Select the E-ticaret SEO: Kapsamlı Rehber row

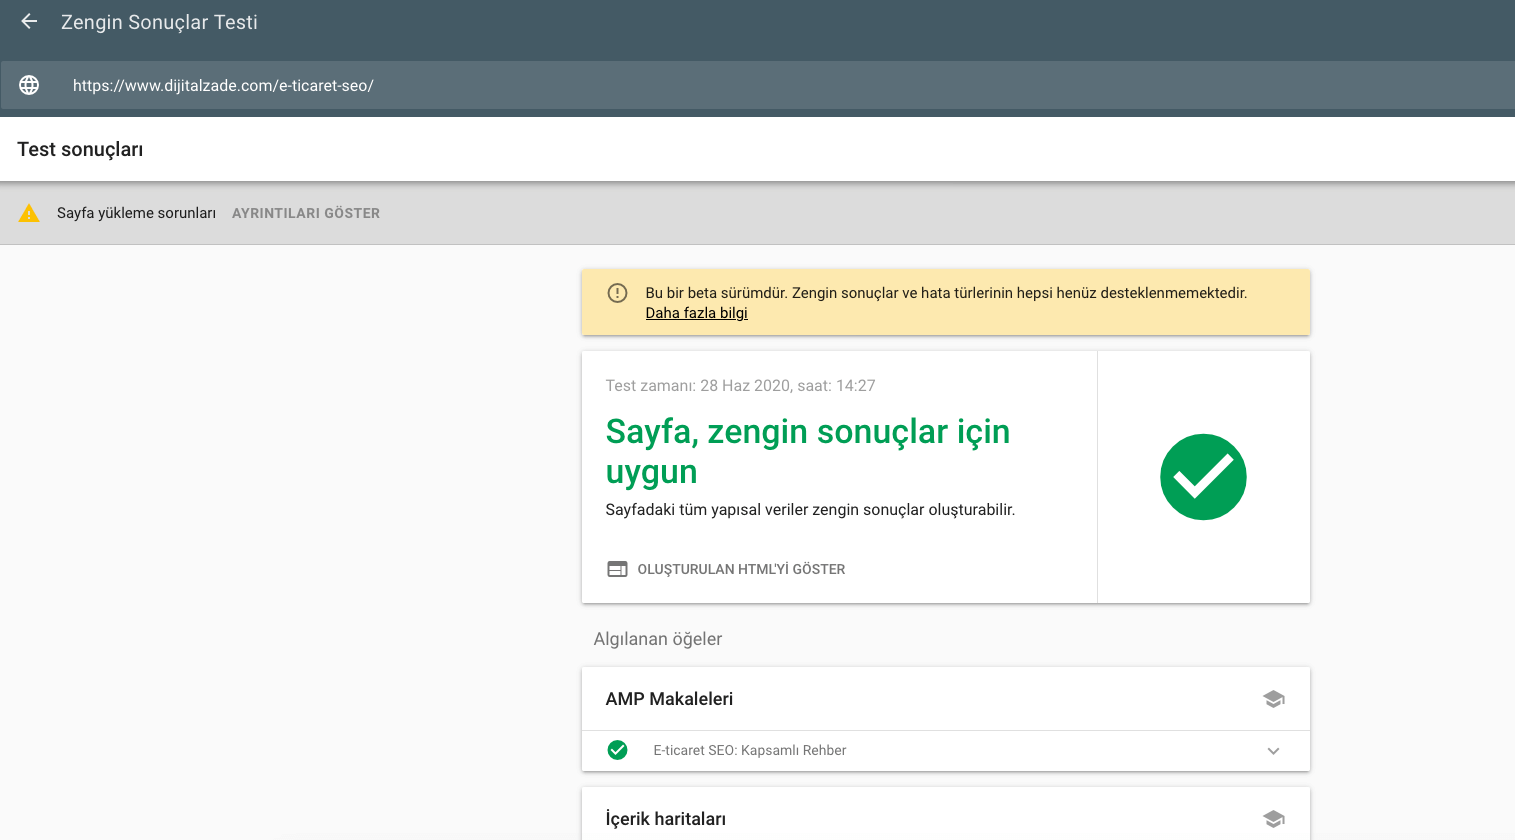point(749,750)
